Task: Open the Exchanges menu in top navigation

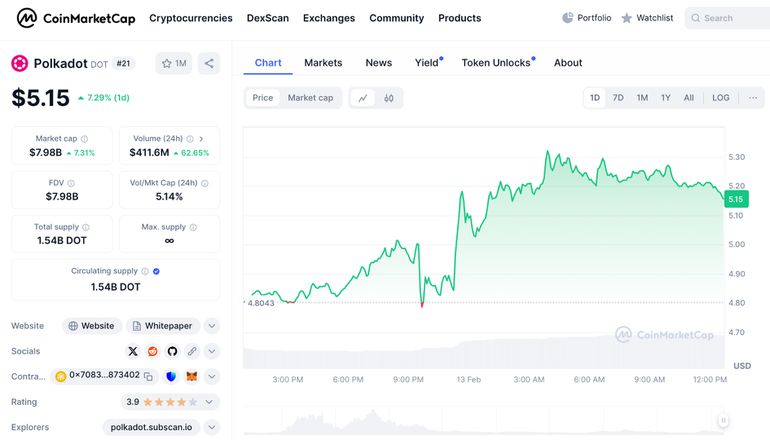Action: 329,18
